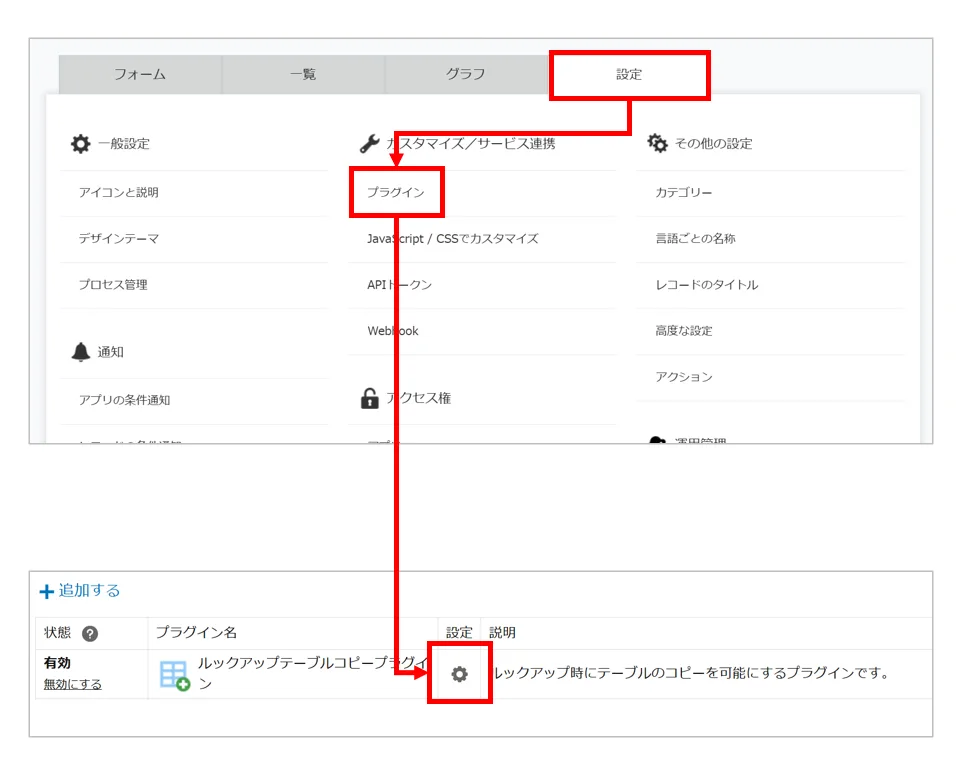Image resolution: width=979 pixels, height=778 pixels.
Task: Click plugin name ルックアップテーブルコピープラグイン
Action: coord(313,673)
